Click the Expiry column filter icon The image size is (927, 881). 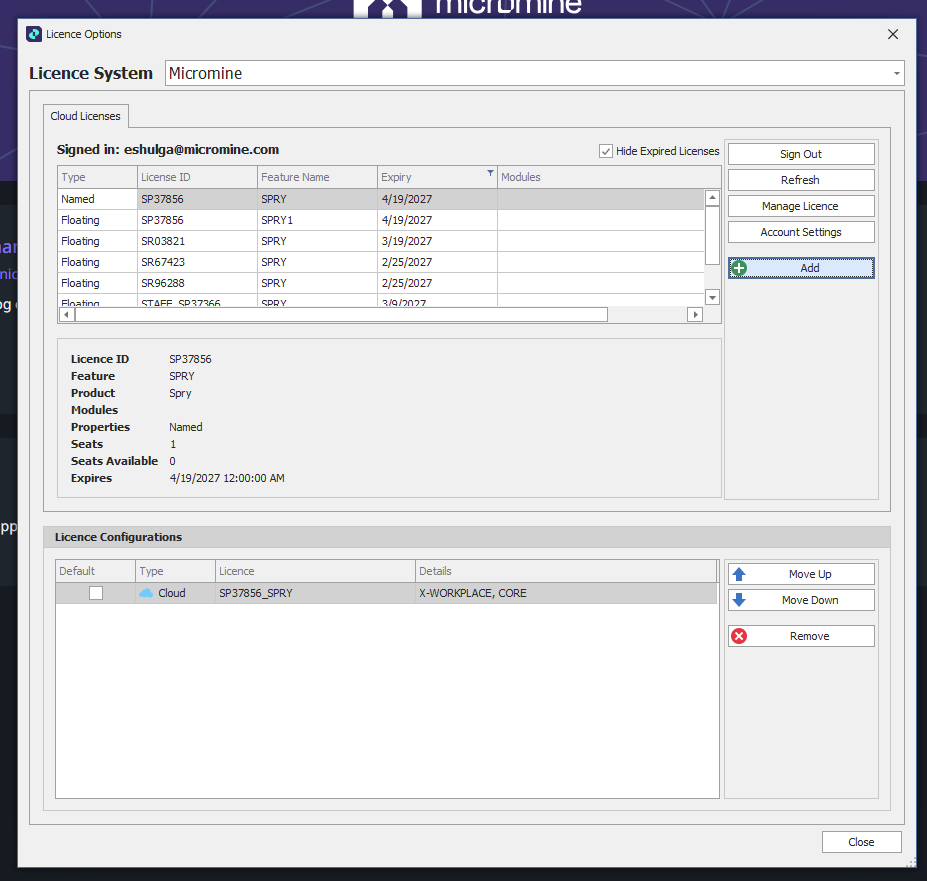click(490, 173)
